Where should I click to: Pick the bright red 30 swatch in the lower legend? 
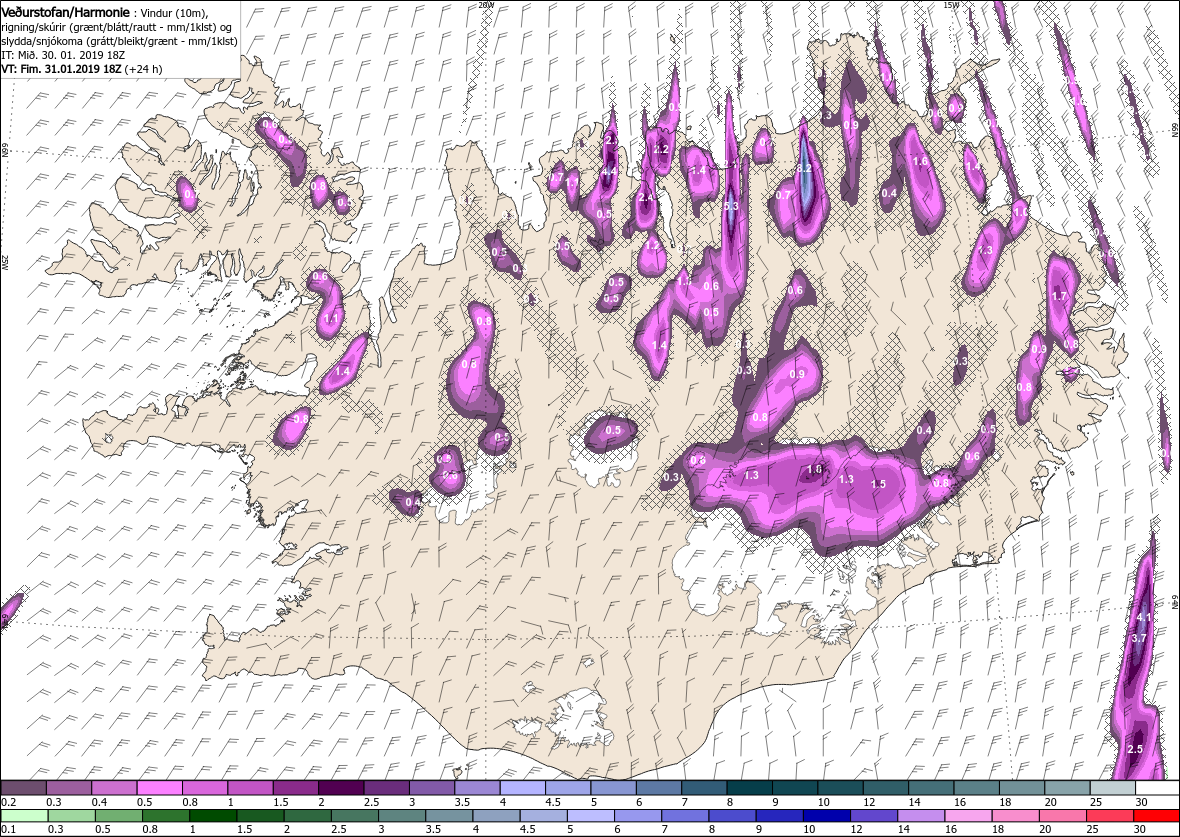tap(1156, 817)
